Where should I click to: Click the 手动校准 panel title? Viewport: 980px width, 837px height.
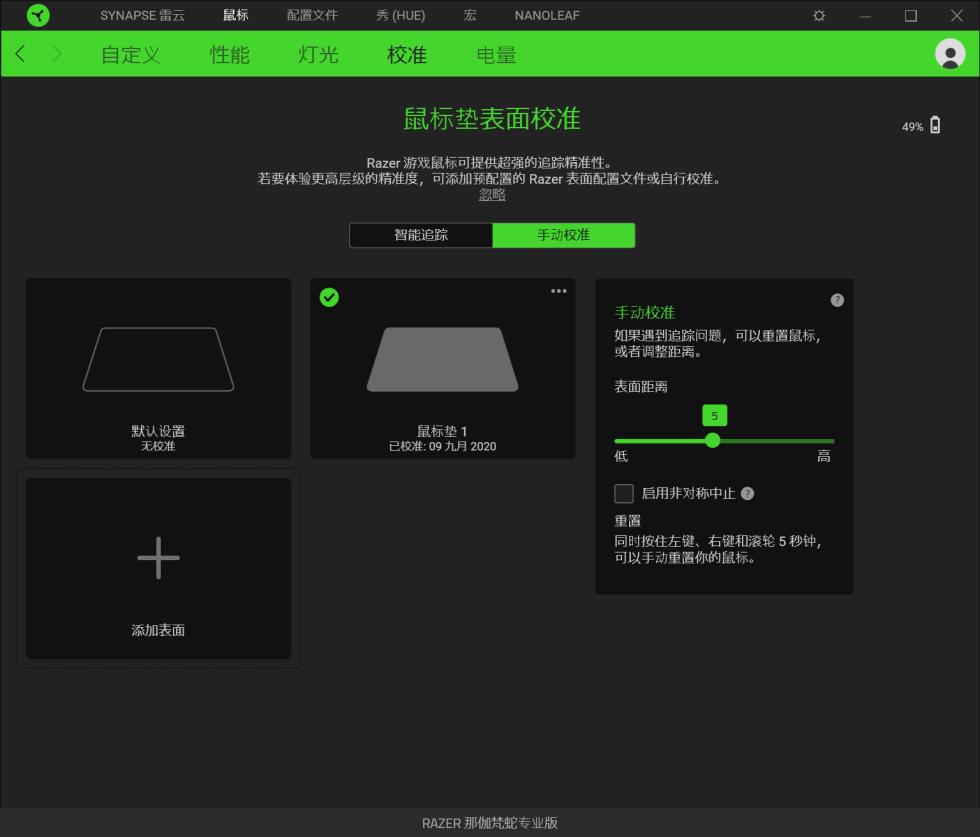pyautogui.click(x=645, y=313)
